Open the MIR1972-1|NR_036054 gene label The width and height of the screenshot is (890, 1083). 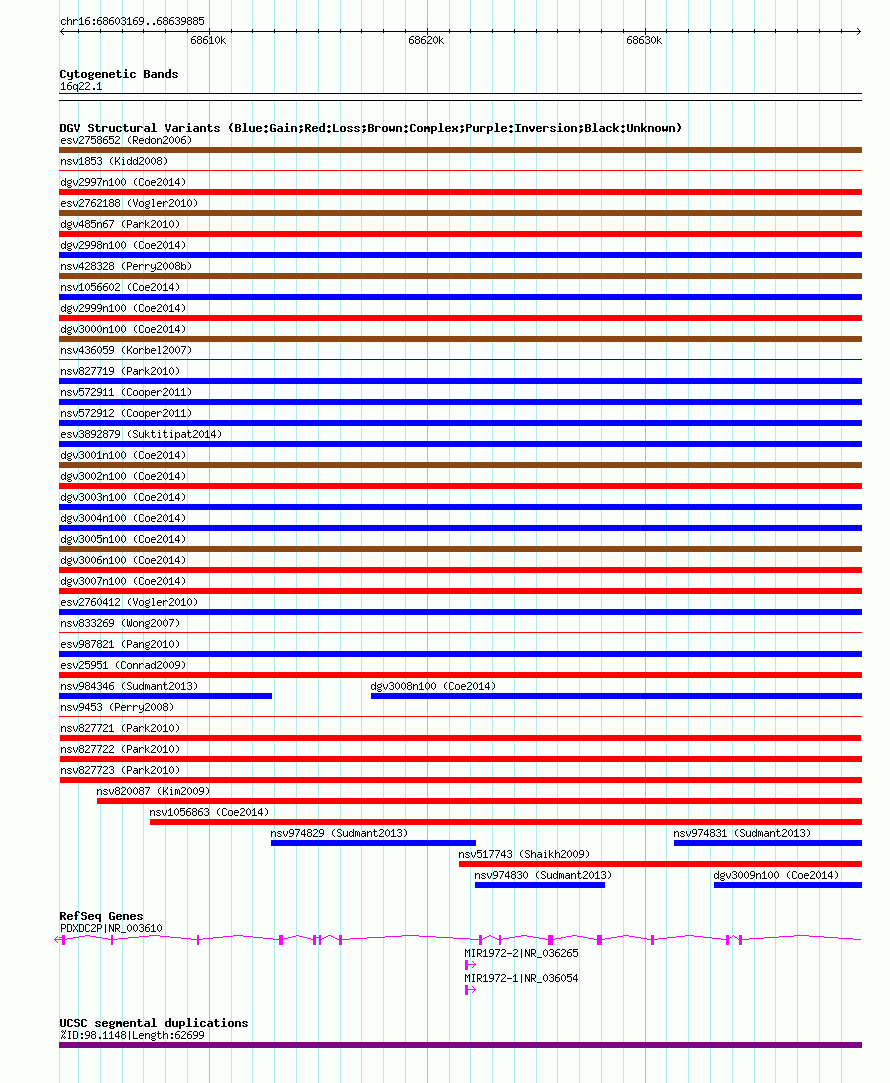[x=521, y=978]
